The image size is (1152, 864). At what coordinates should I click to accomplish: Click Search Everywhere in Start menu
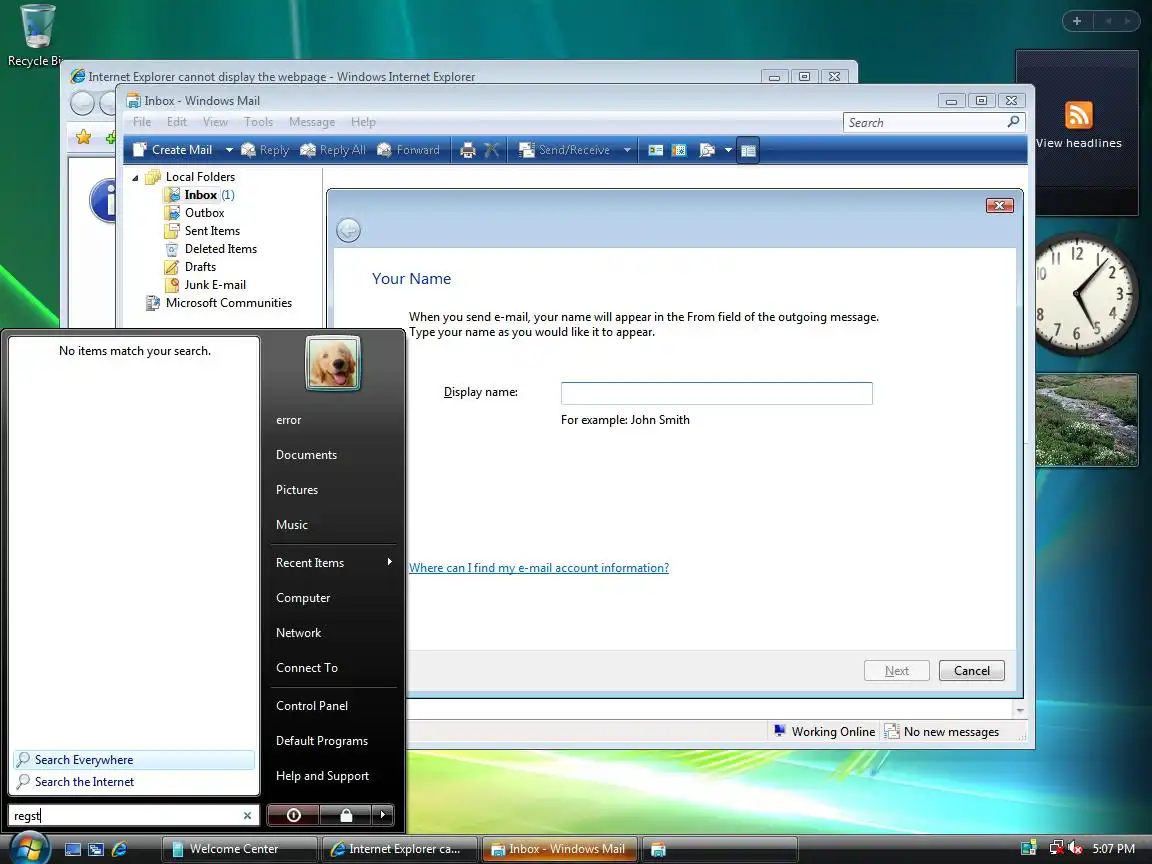coord(134,760)
